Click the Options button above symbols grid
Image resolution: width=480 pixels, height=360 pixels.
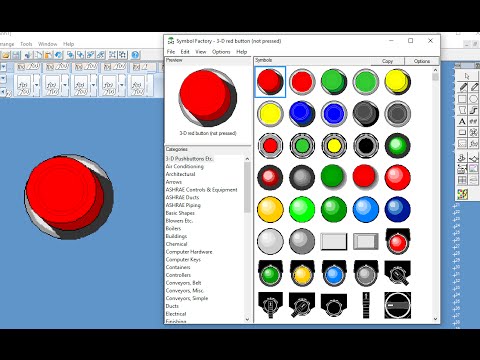tap(422, 61)
